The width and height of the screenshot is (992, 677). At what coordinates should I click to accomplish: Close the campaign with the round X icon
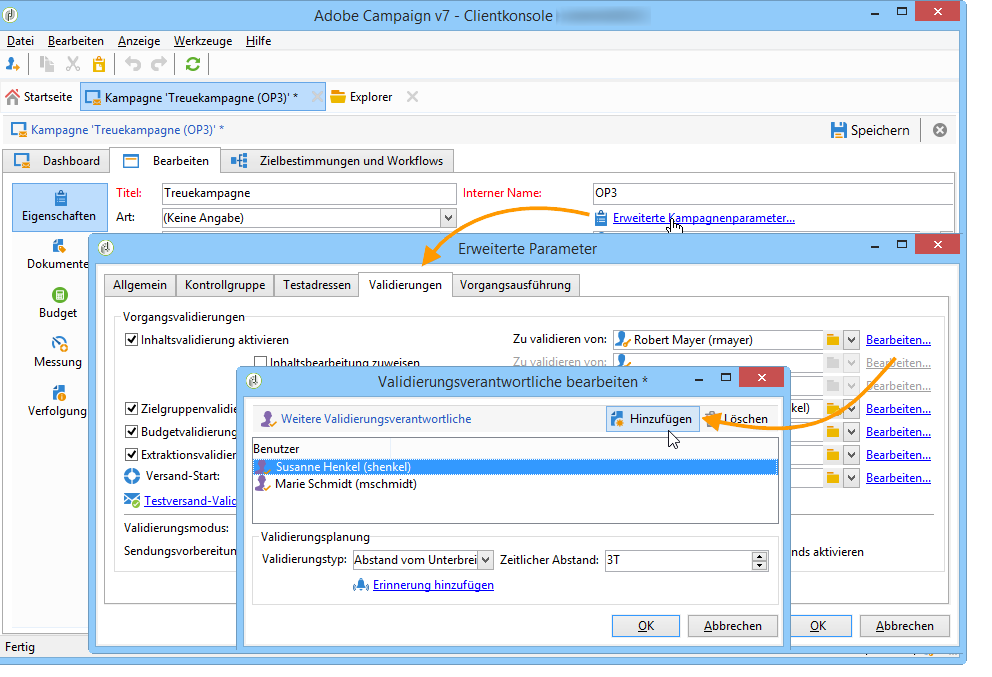tap(940, 130)
